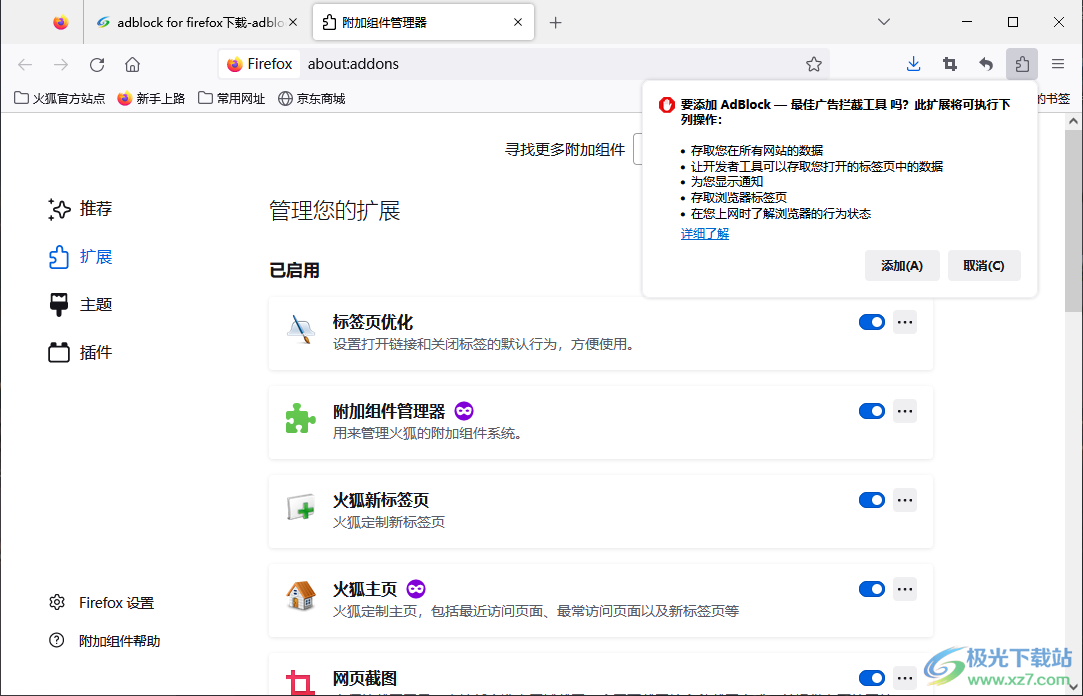
Task: Select 扩展 in the sidebar
Action: [80, 257]
